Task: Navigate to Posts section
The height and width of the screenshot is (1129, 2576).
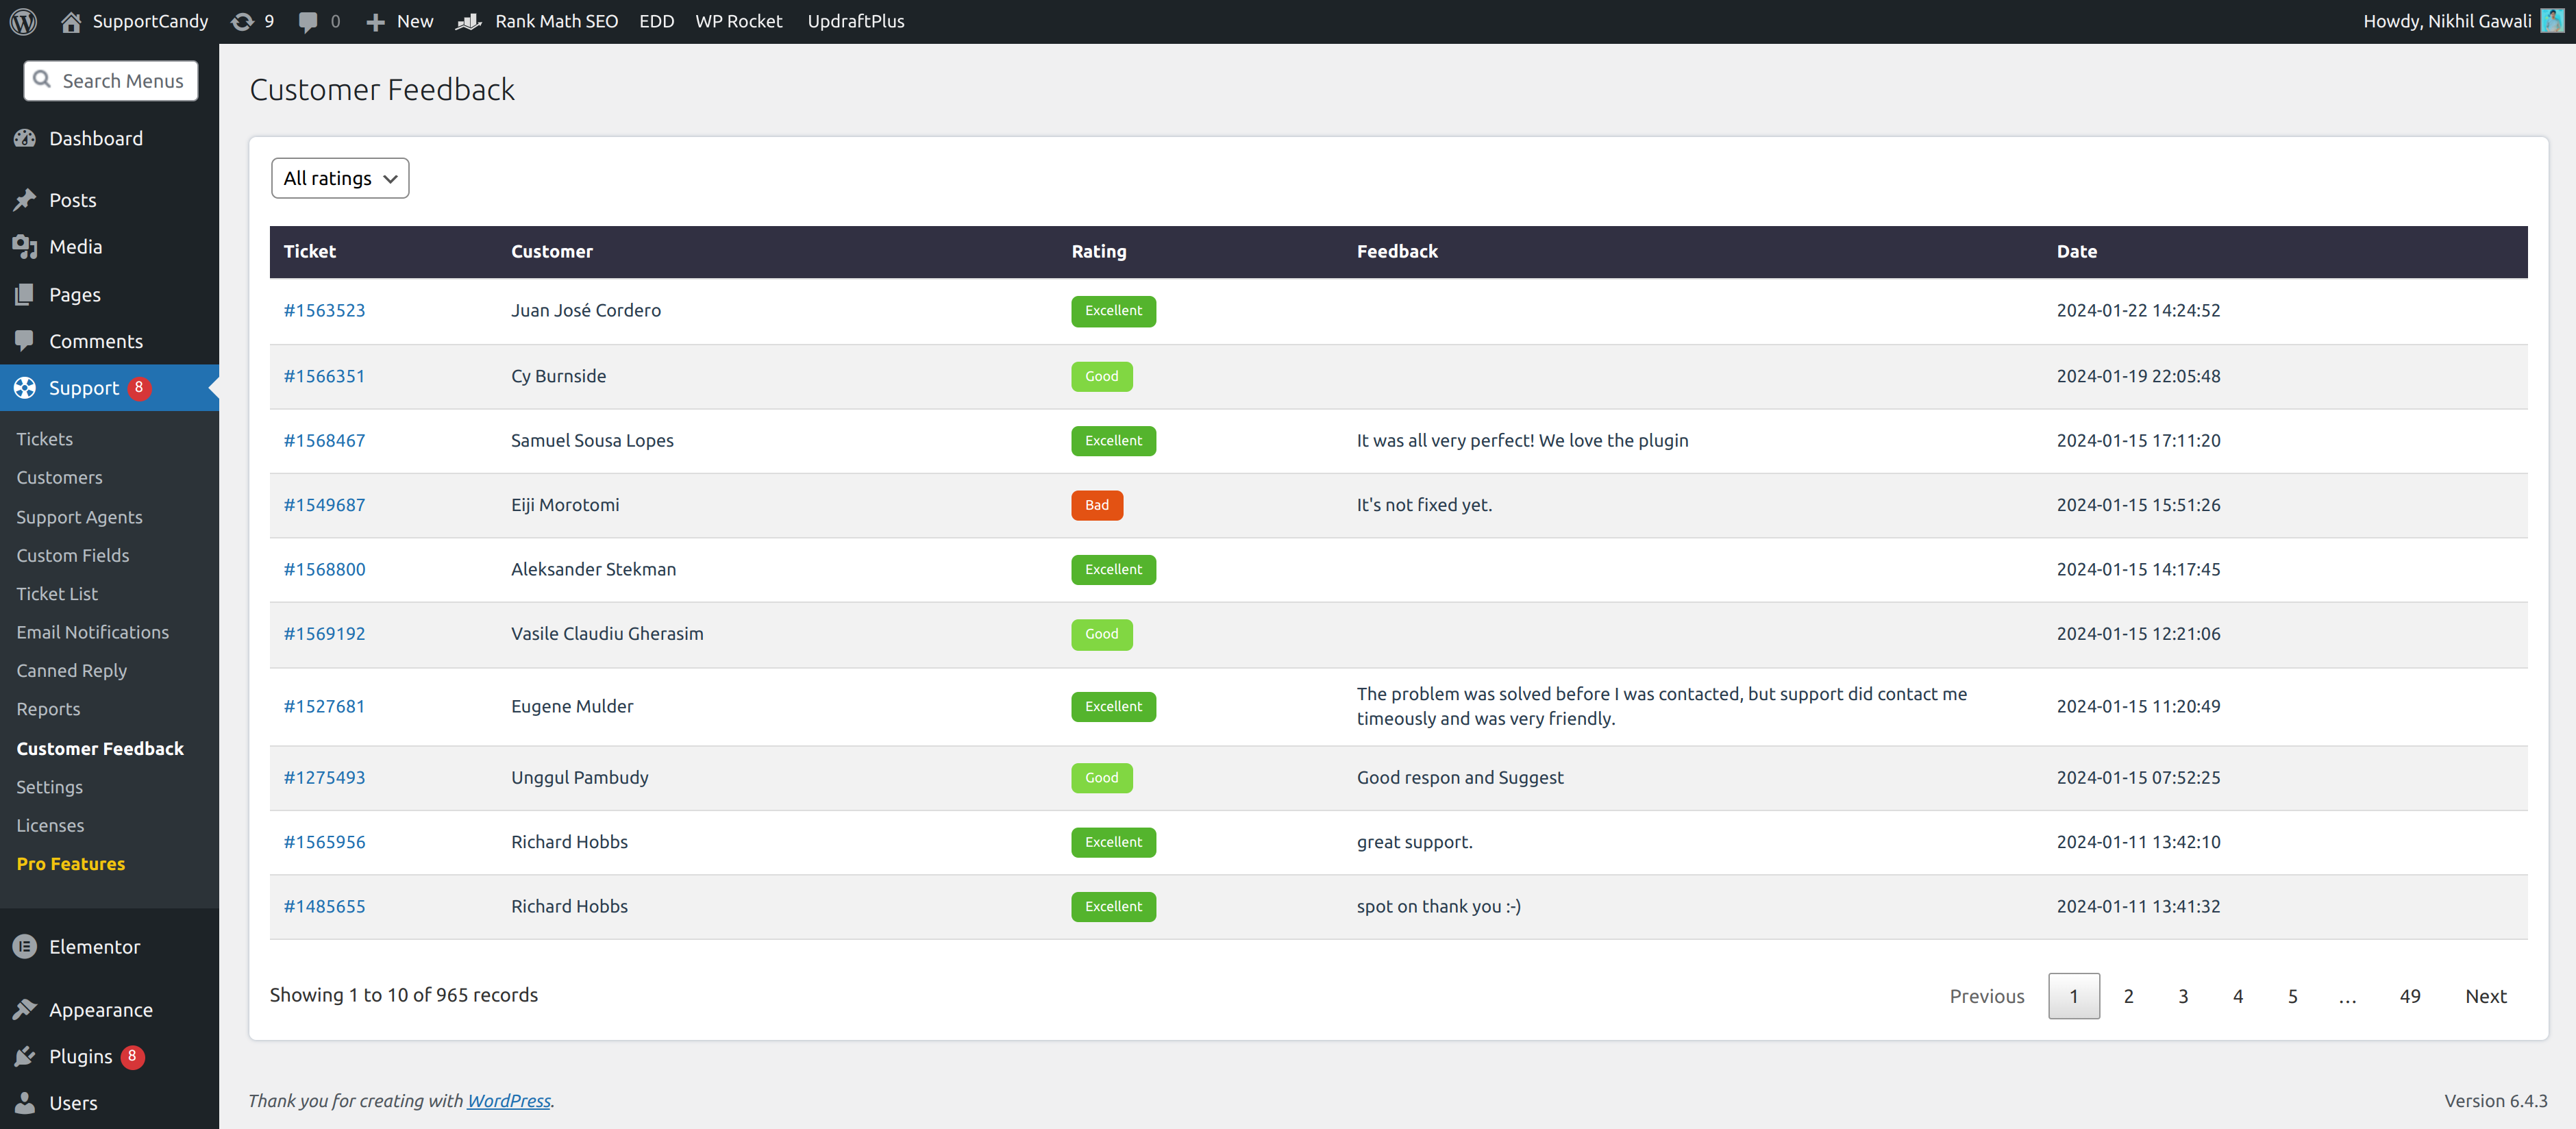Action: pos(73,199)
